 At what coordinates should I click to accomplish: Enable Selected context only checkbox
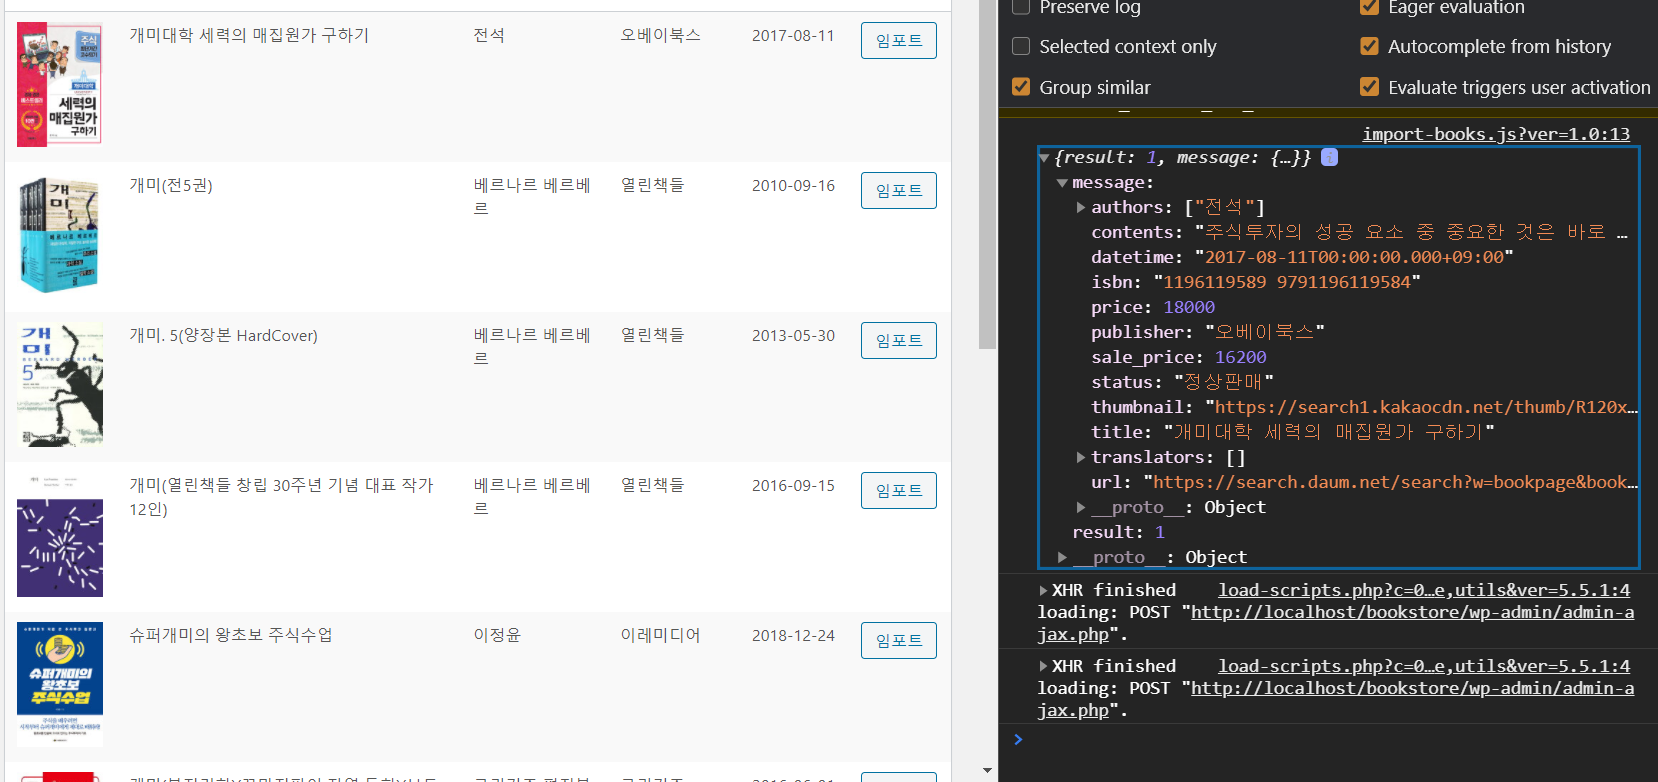pyautogui.click(x=1021, y=46)
